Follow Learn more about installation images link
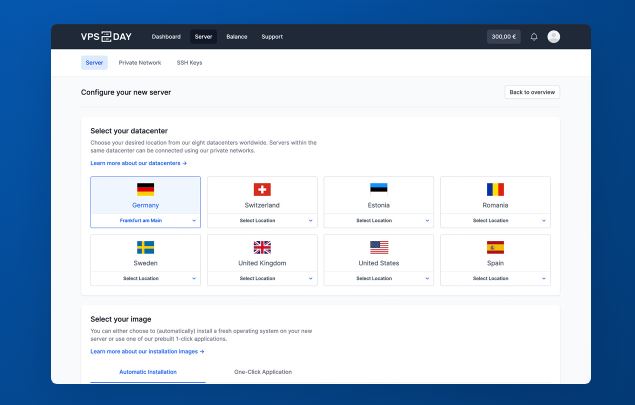 (147, 352)
